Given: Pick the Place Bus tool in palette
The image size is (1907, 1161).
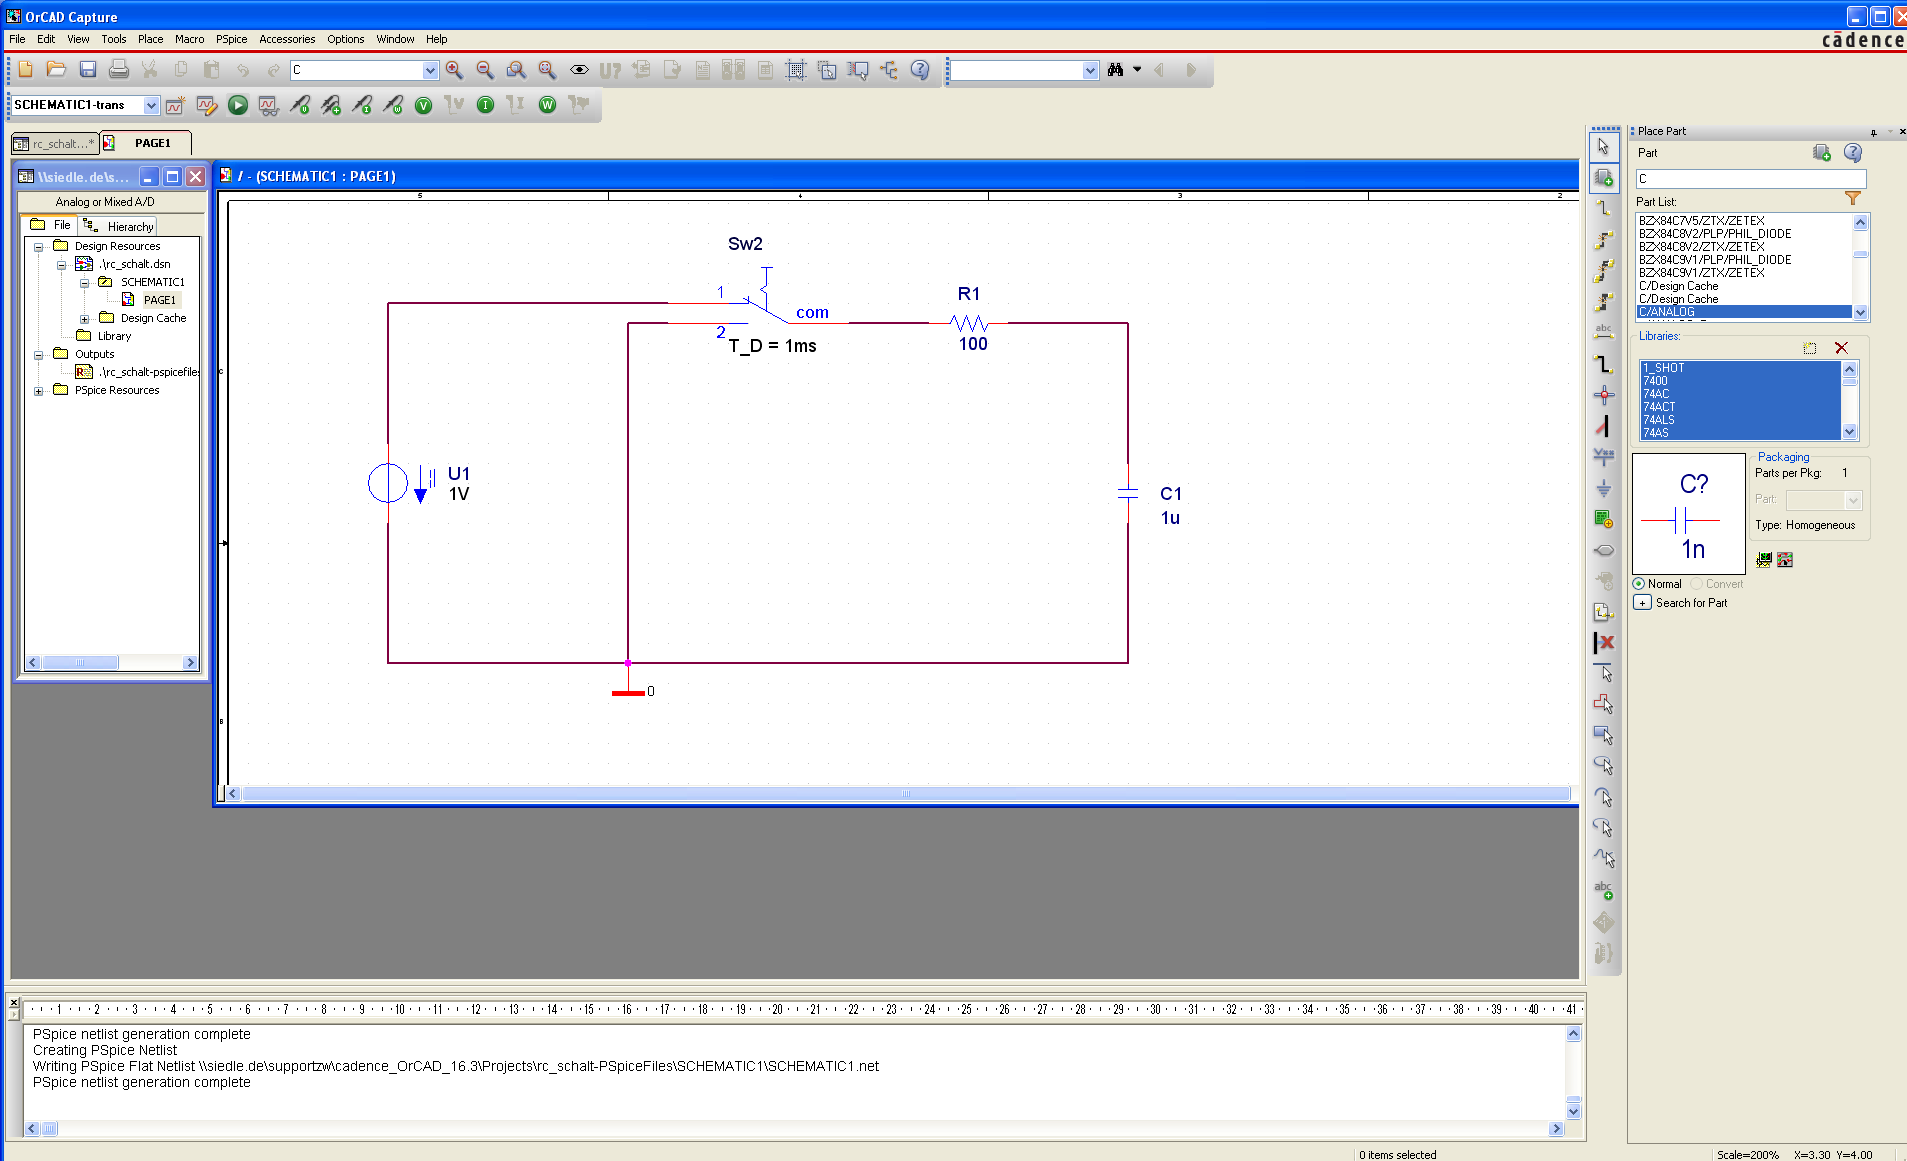Looking at the screenshot, I should pos(1604,363).
